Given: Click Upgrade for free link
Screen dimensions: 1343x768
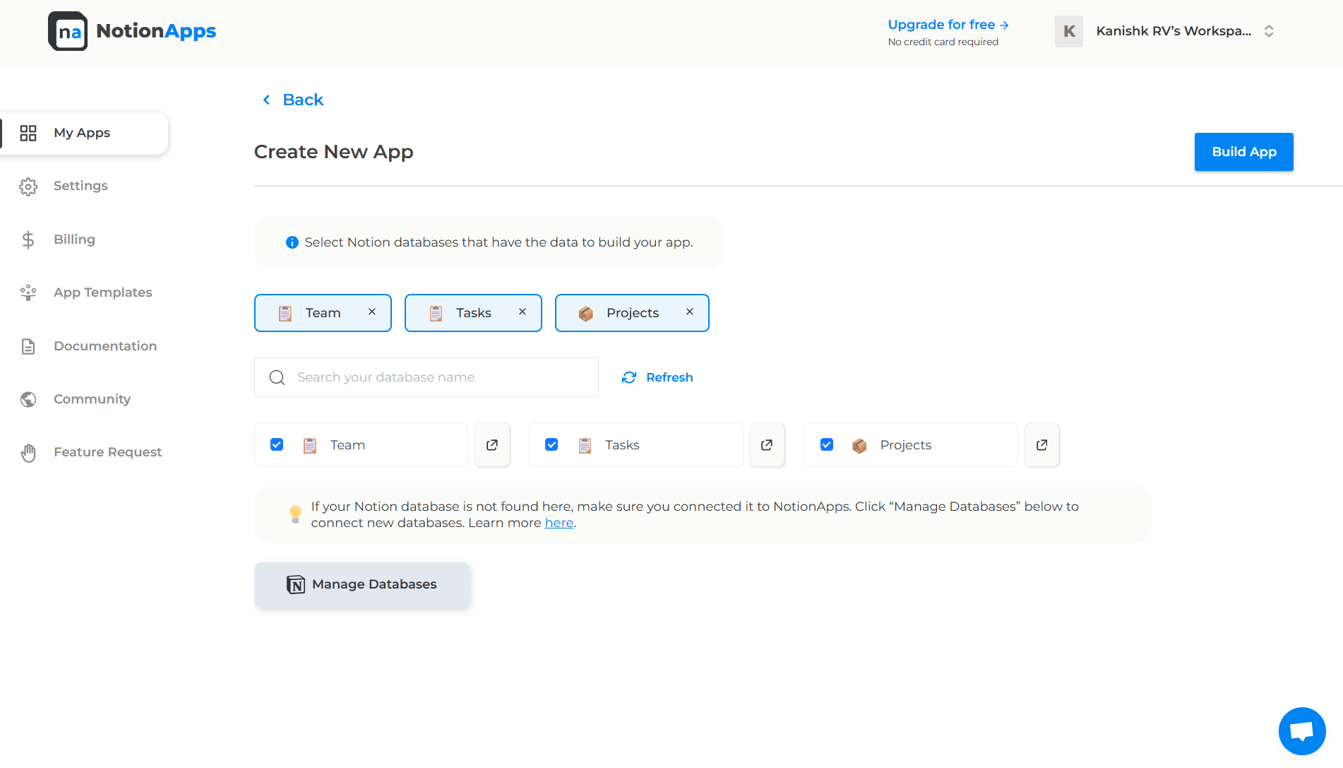Looking at the screenshot, I should point(948,24).
